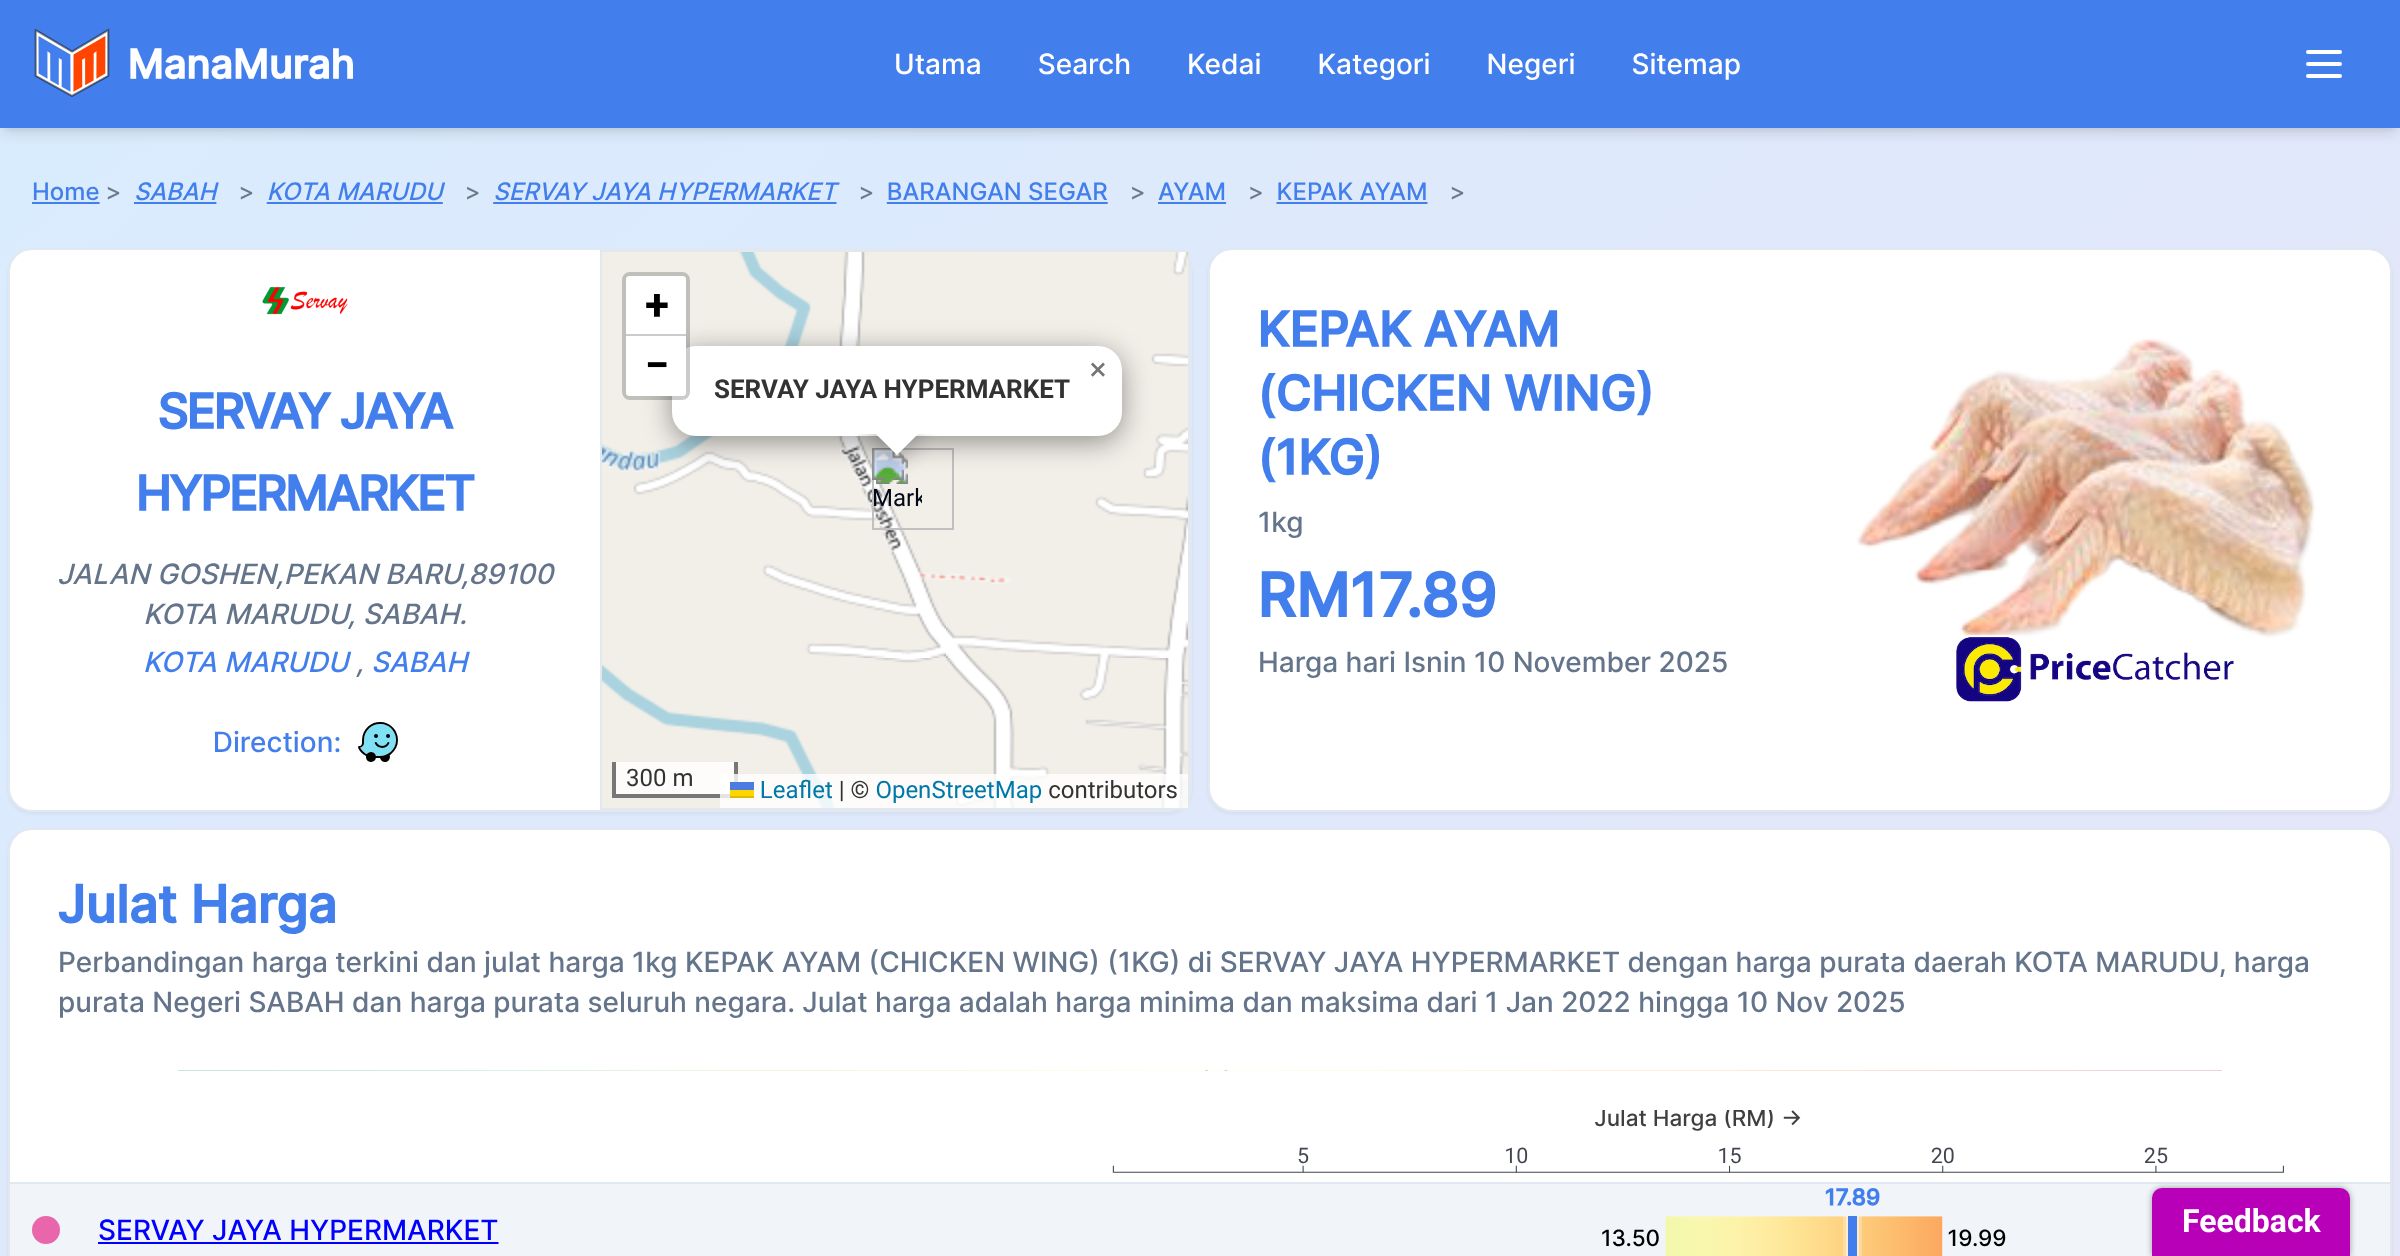The image size is (2400, 1256).
Task: Go to the Search page
Action: pos(1083,64)
